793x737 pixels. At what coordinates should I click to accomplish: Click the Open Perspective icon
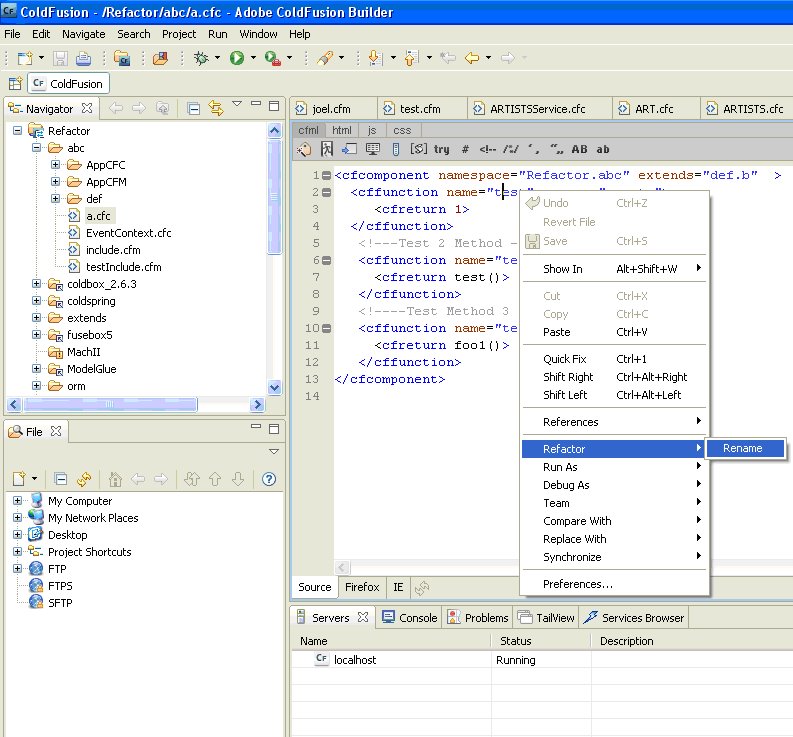pyautogui.click(x=15, y=83)
